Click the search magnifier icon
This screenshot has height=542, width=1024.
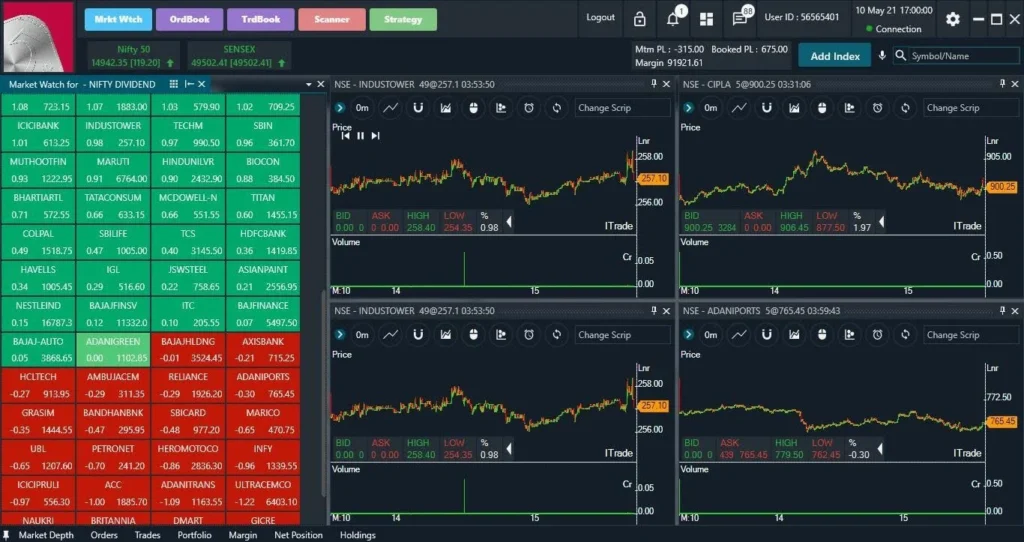pos(901,56)
